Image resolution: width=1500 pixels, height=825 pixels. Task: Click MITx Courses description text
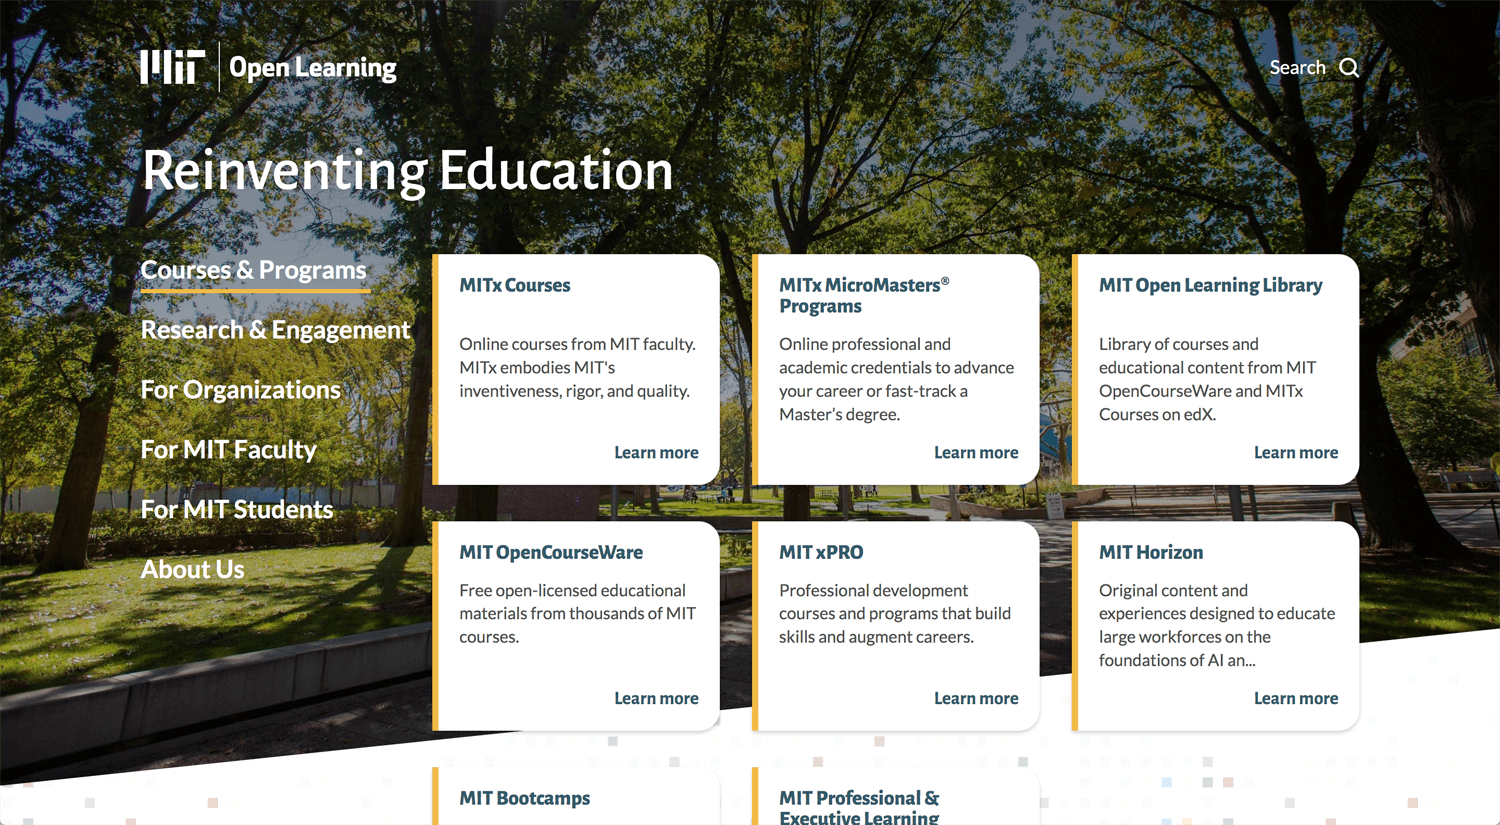[577, 367]
